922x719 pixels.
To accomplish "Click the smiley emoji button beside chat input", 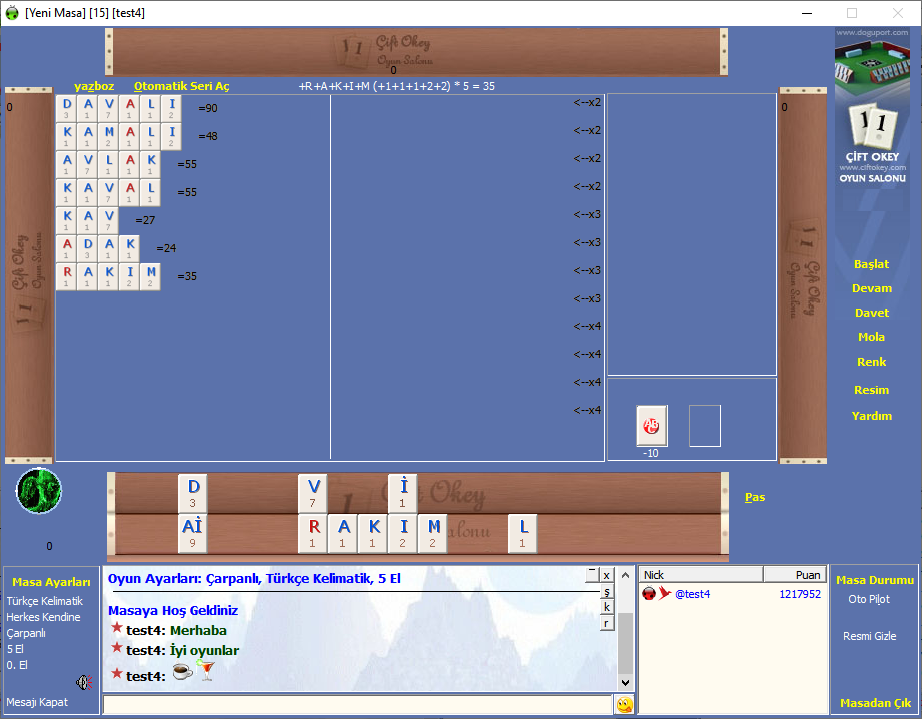I will coord(624,705).
